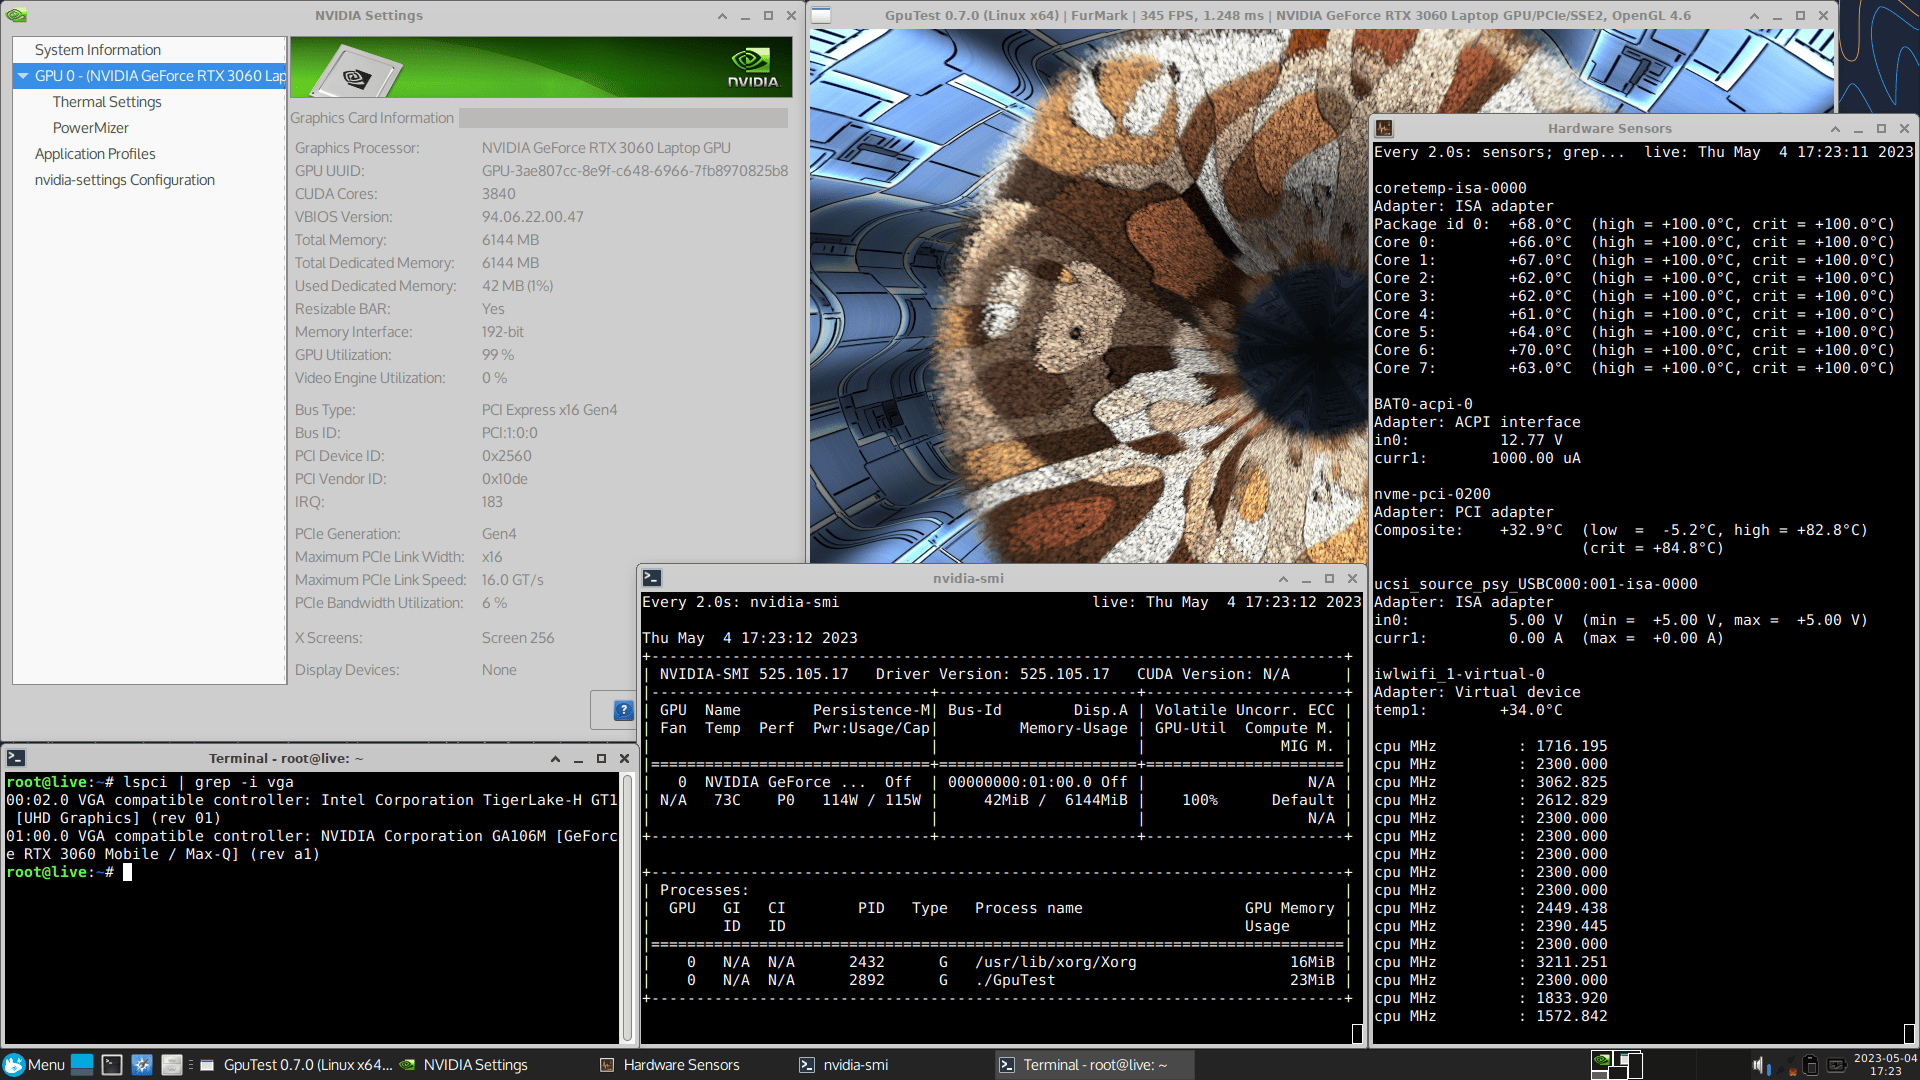
Task: Click the volume speaker icon in system tray
Action: [x=1761, y=1066]
